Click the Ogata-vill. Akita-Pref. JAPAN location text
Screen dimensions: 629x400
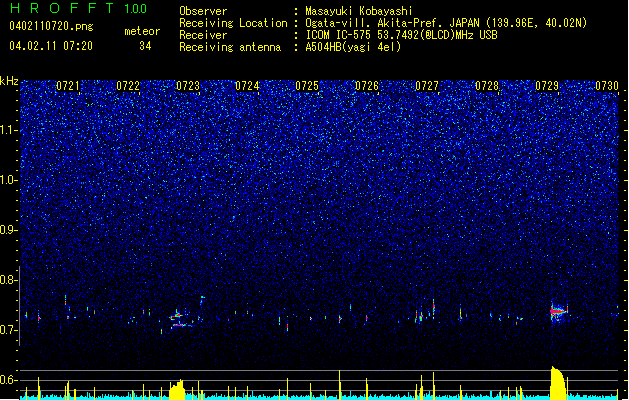click(x=446, y=23)
